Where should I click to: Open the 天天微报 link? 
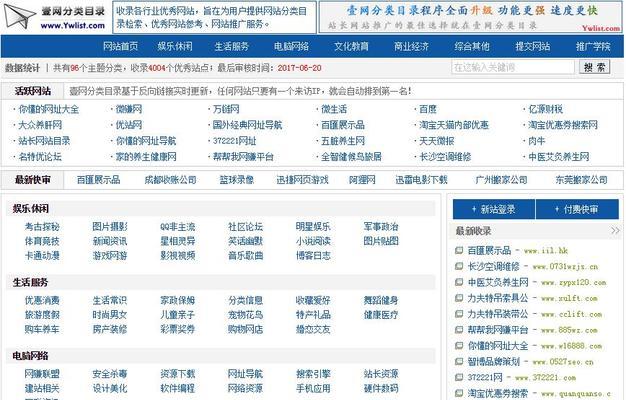437,141
